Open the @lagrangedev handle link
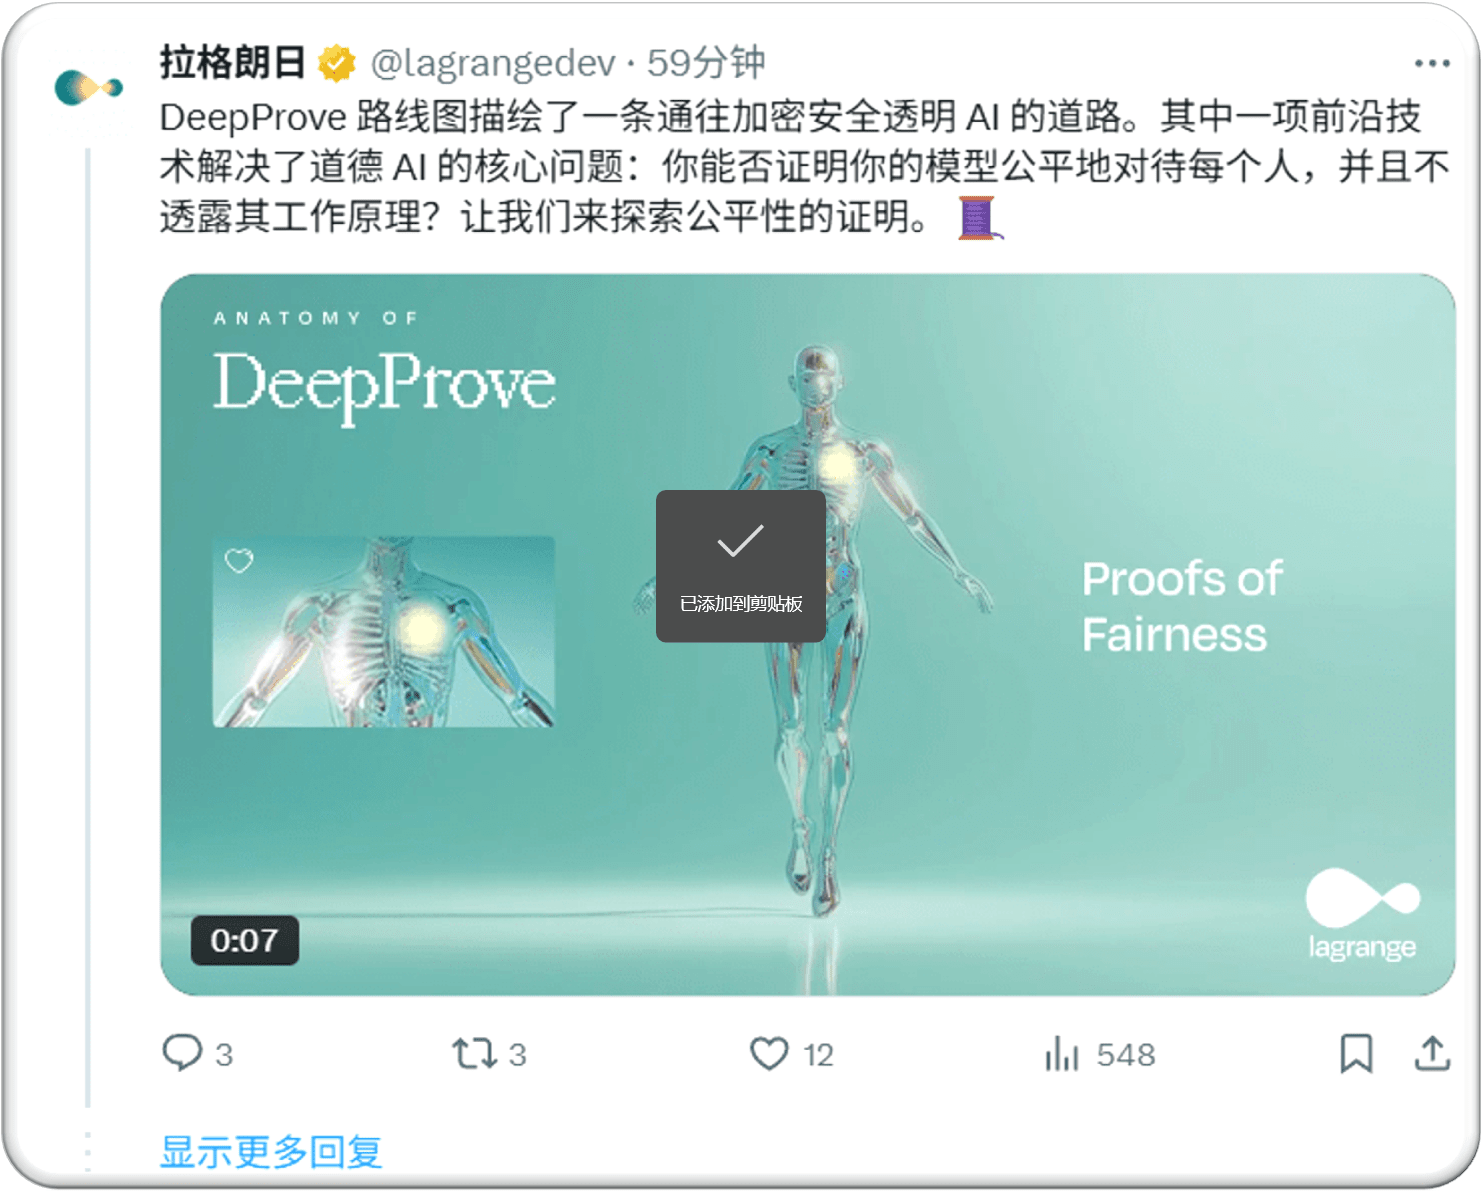The height and width of the screenshot is (1191, 1483). tap(493, 63)
